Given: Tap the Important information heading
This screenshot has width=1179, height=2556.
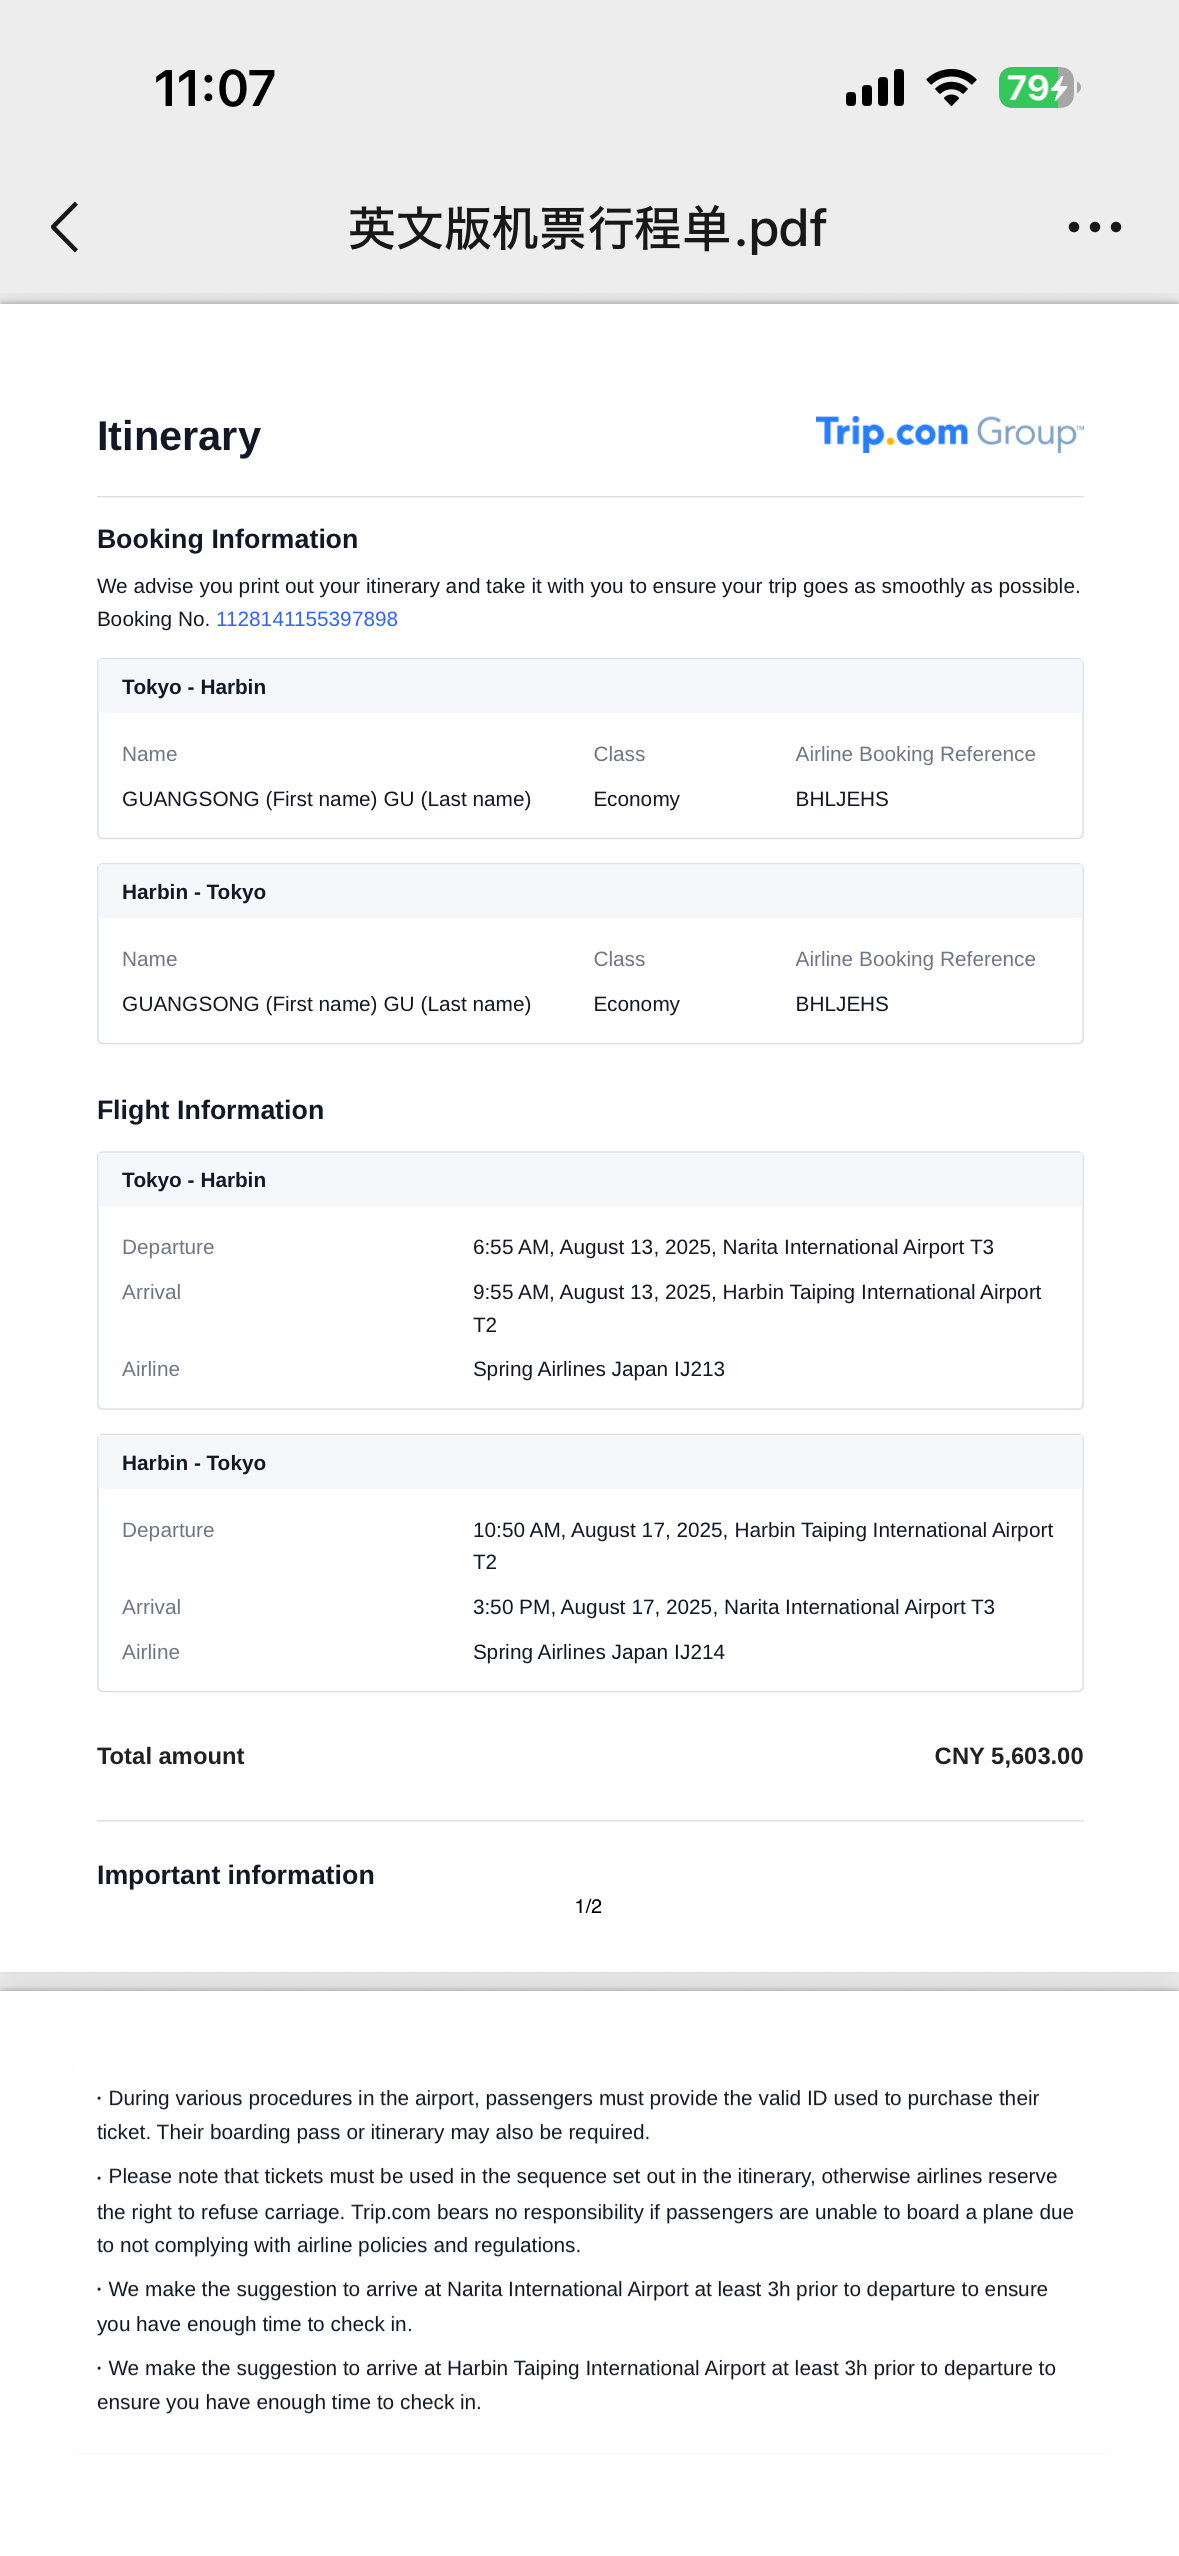Looking at the screenshot, I should 235,1875.
